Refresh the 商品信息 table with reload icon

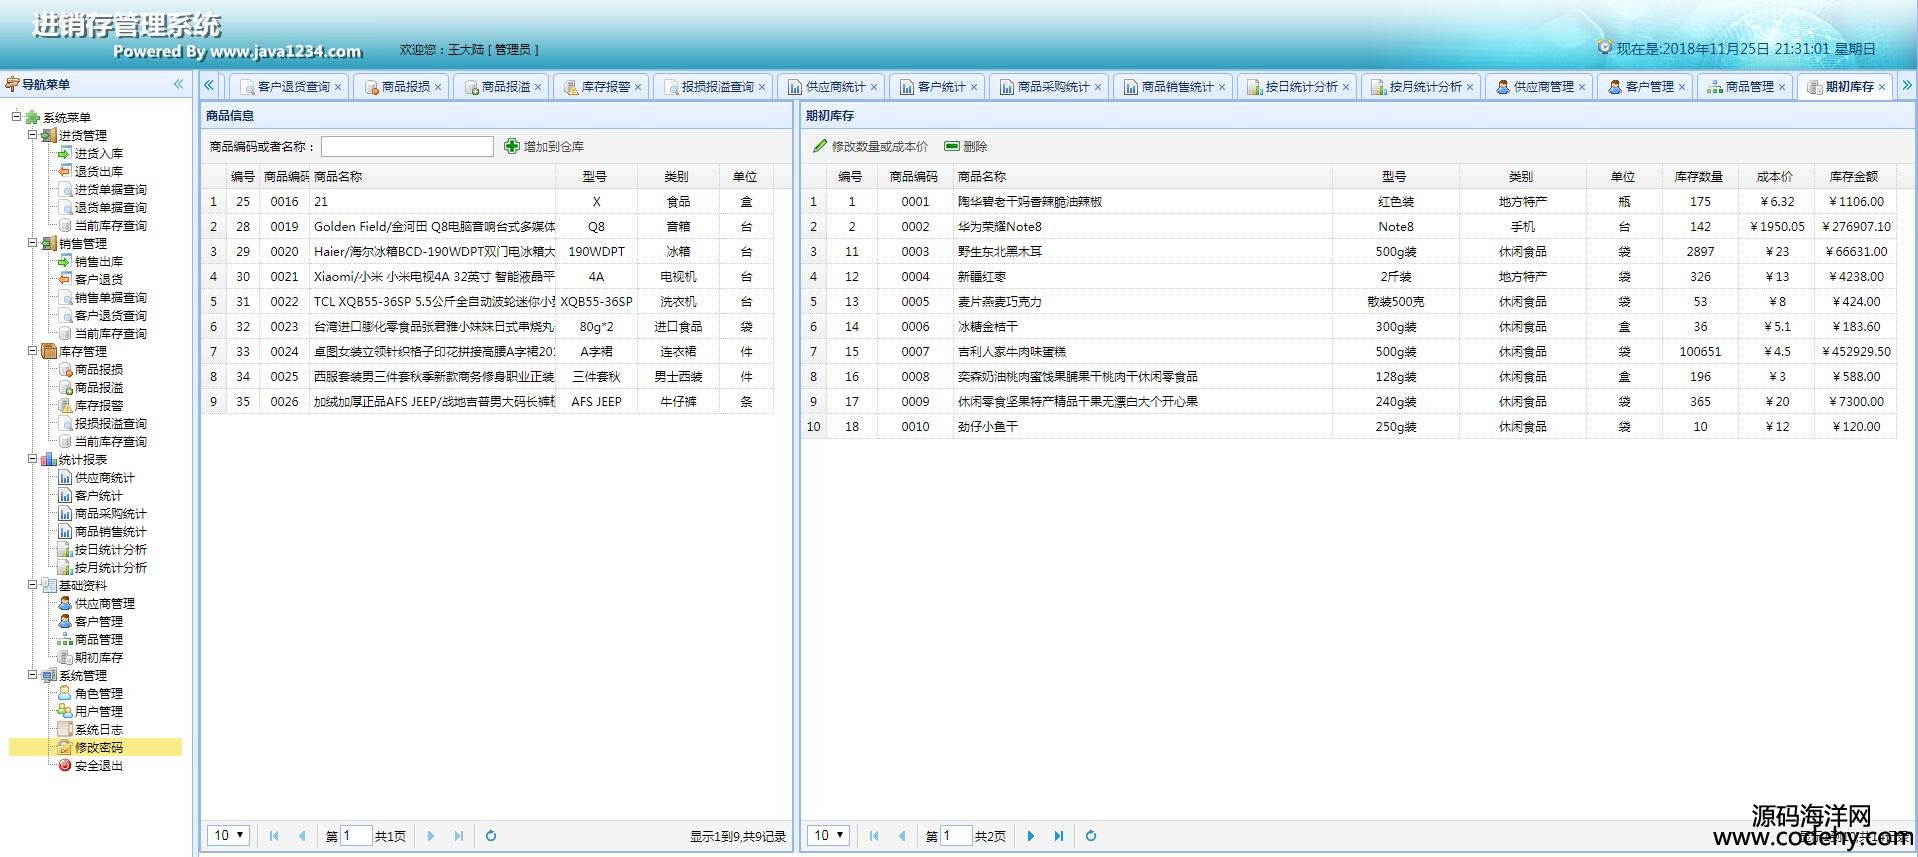(x=491, y=836)
